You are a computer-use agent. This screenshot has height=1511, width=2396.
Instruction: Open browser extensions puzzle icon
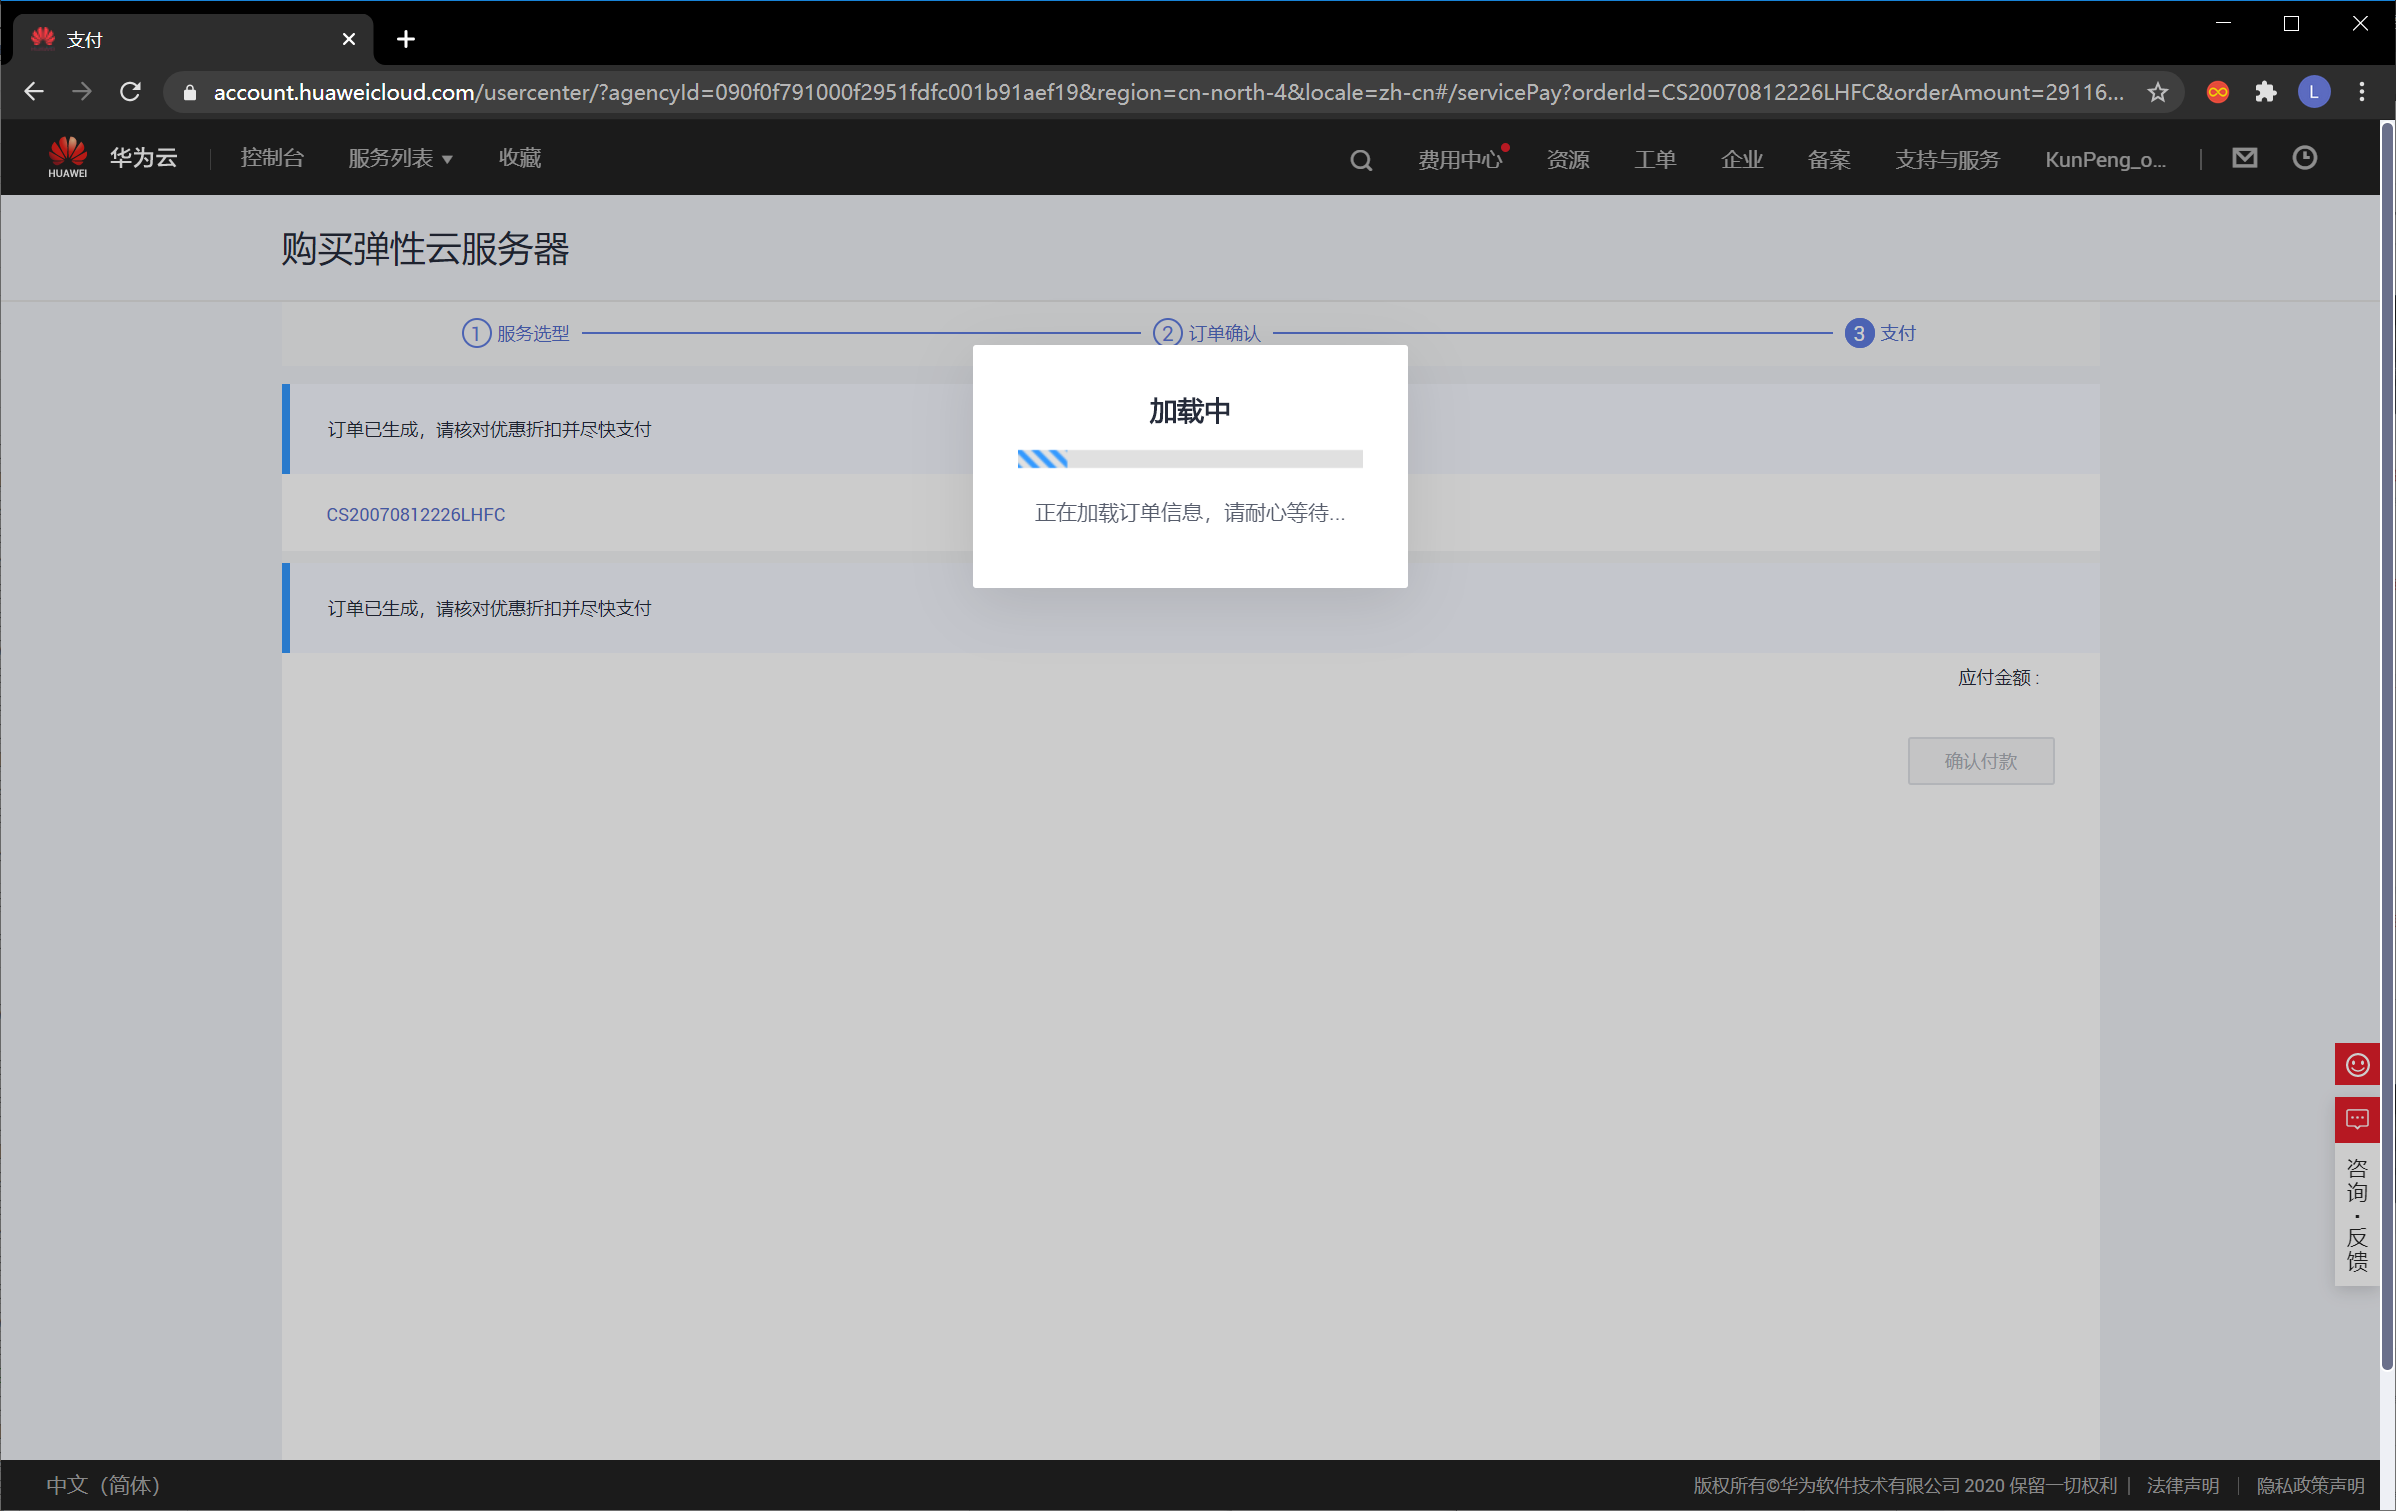(2265, 92)
